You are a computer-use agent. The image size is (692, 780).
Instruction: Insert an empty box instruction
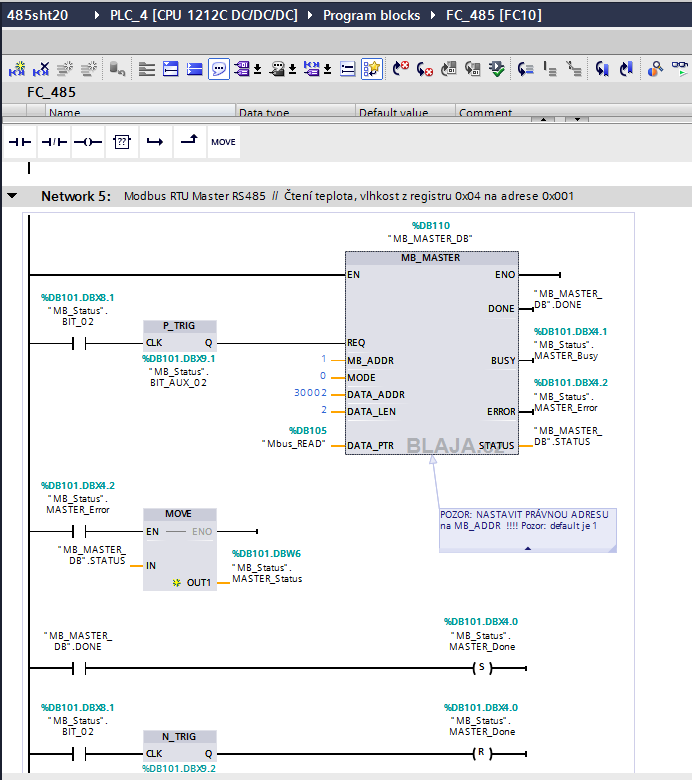(122, 142)
